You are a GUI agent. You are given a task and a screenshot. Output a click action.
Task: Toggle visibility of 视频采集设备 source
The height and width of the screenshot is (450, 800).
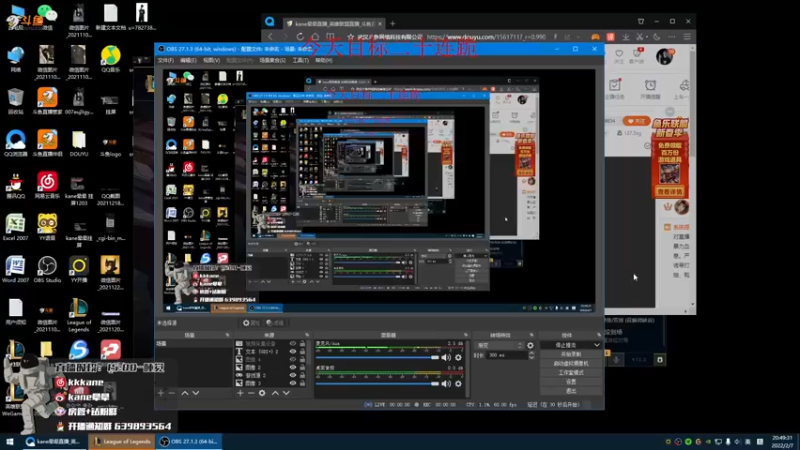293,344
